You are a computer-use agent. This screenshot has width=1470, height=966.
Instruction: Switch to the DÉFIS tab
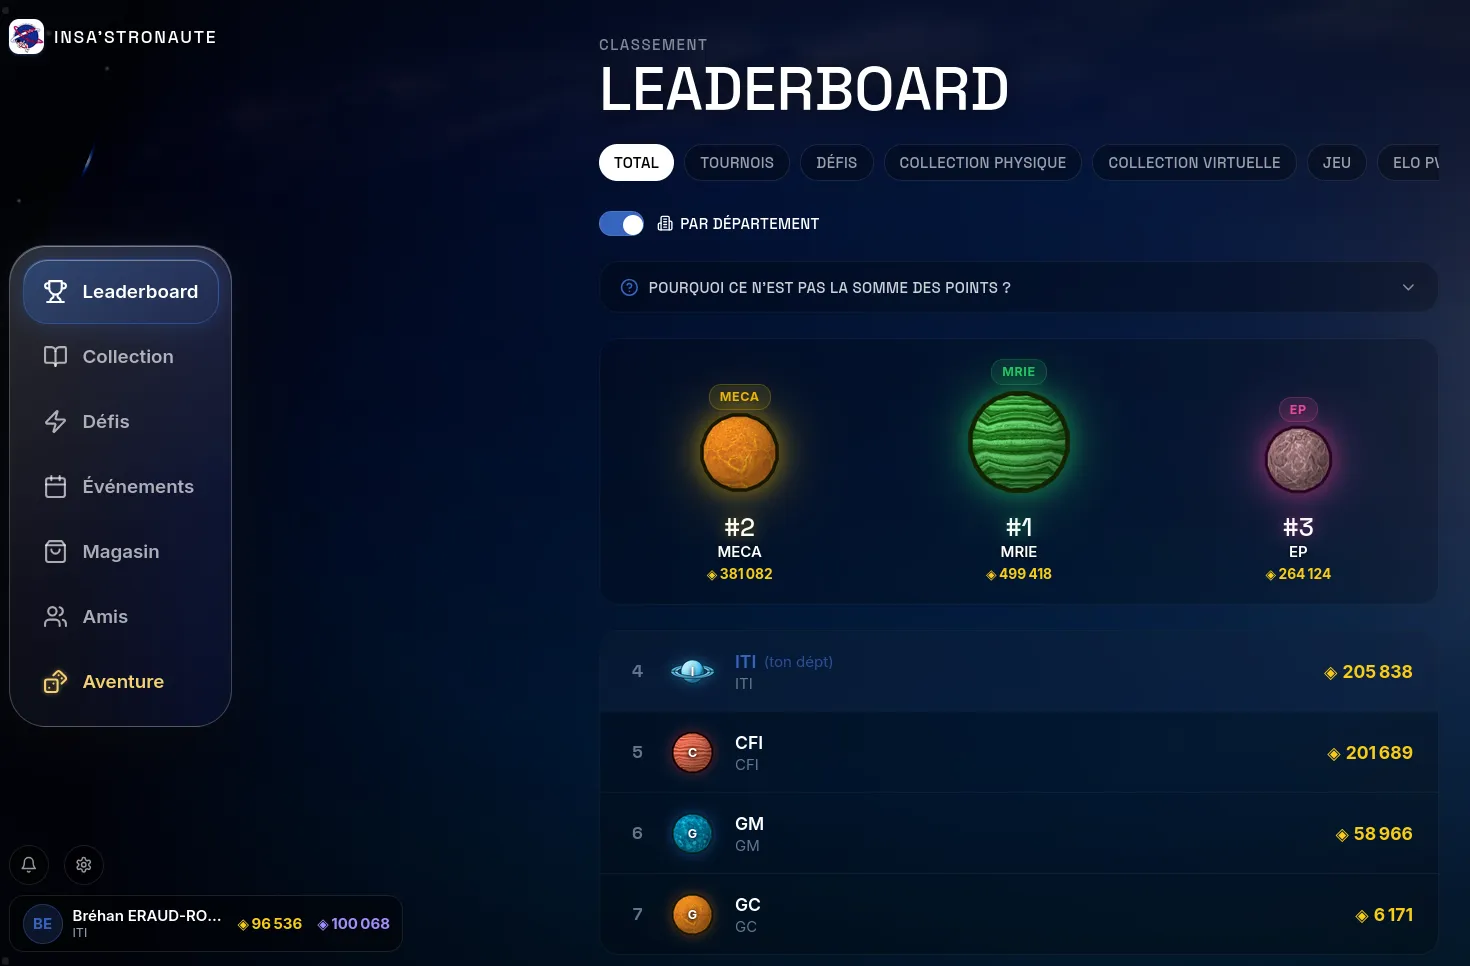click(x=837, y=163)
